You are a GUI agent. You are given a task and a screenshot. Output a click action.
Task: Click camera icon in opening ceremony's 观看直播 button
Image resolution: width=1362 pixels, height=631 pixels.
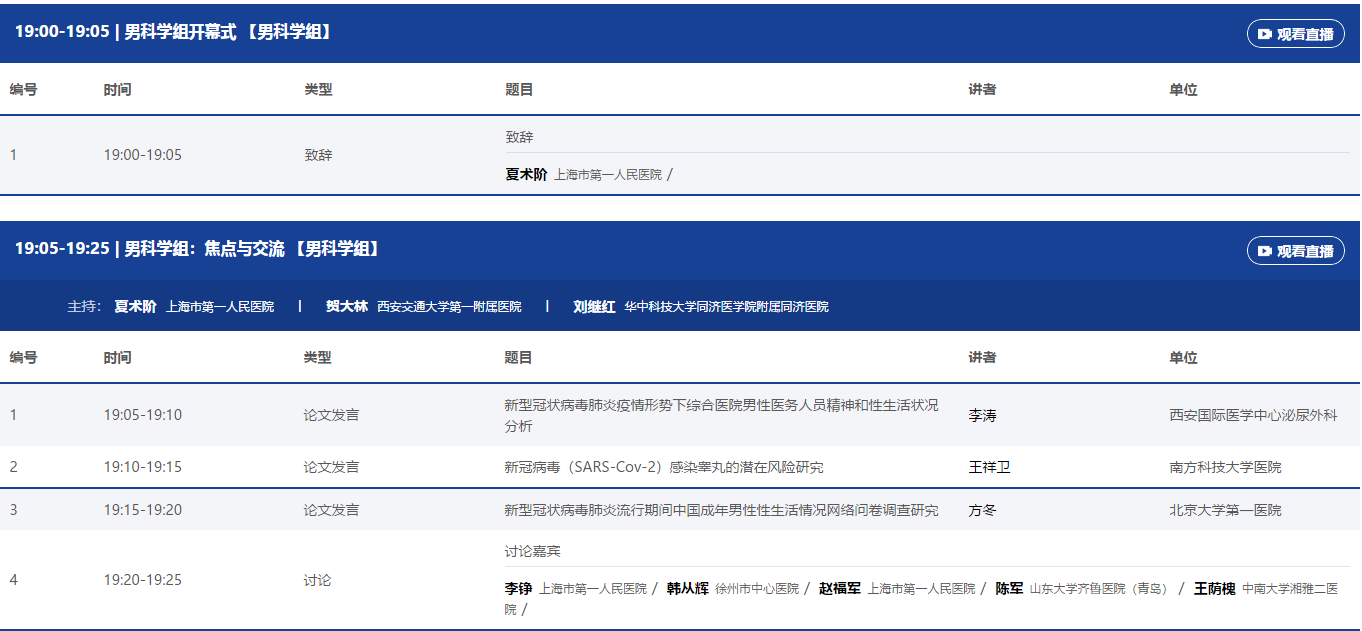click(1265, 34)
